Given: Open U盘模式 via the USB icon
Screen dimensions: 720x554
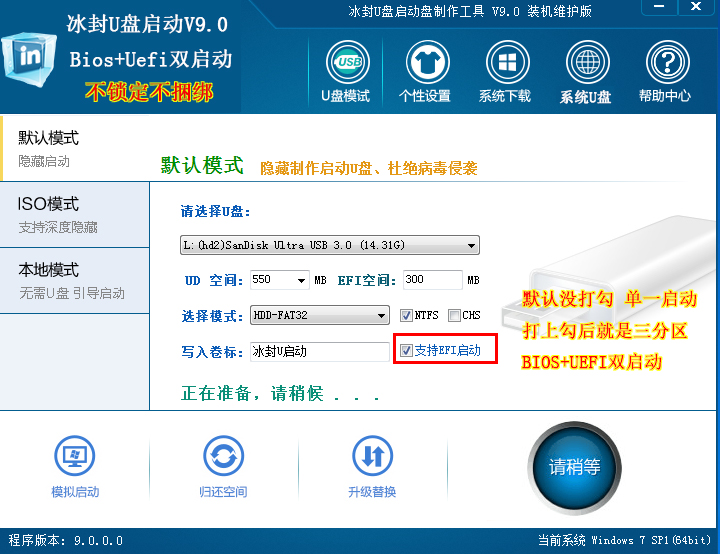Looking at the screenshot, I should (x=348, y=62).
